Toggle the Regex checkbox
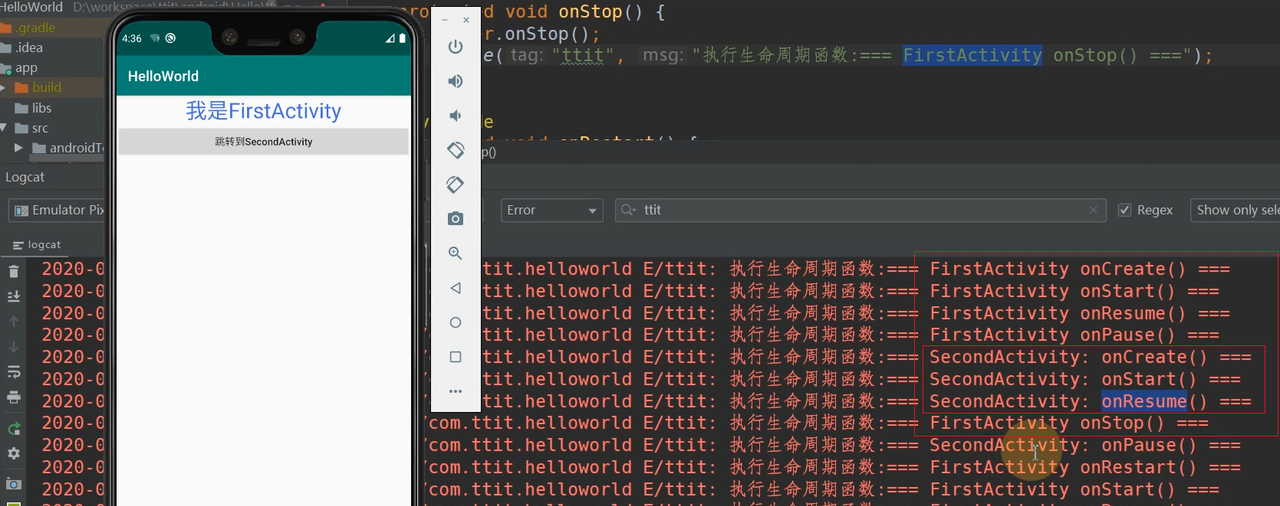Image resolution: width=1280 pixels, height=506 pixels. (x=1125, y=210)
